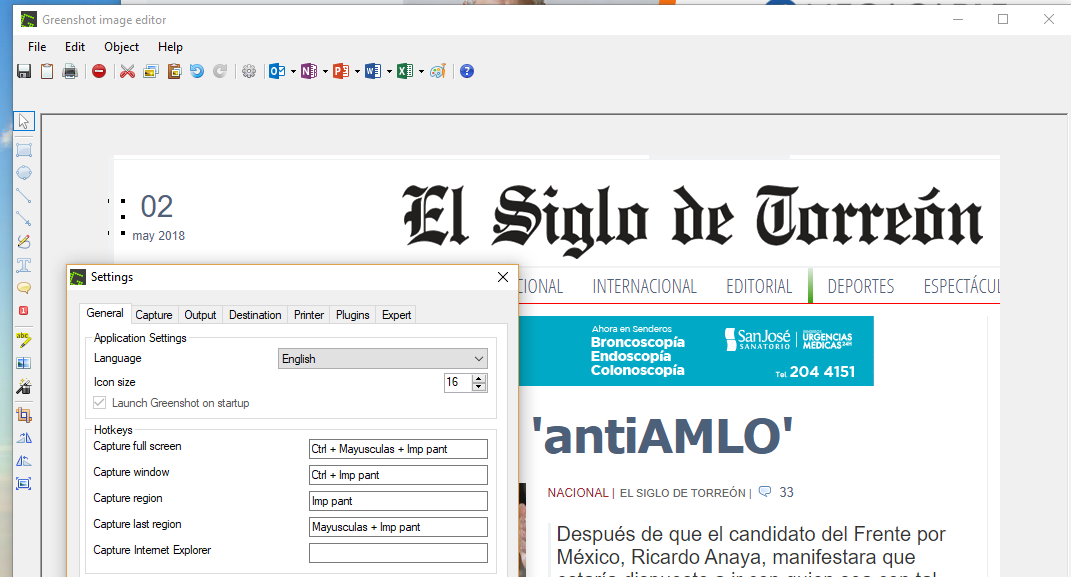Export image to Excel
The width and height of the screenshot is (1071, 577).
pyautogui.click(x=405, y=71)
